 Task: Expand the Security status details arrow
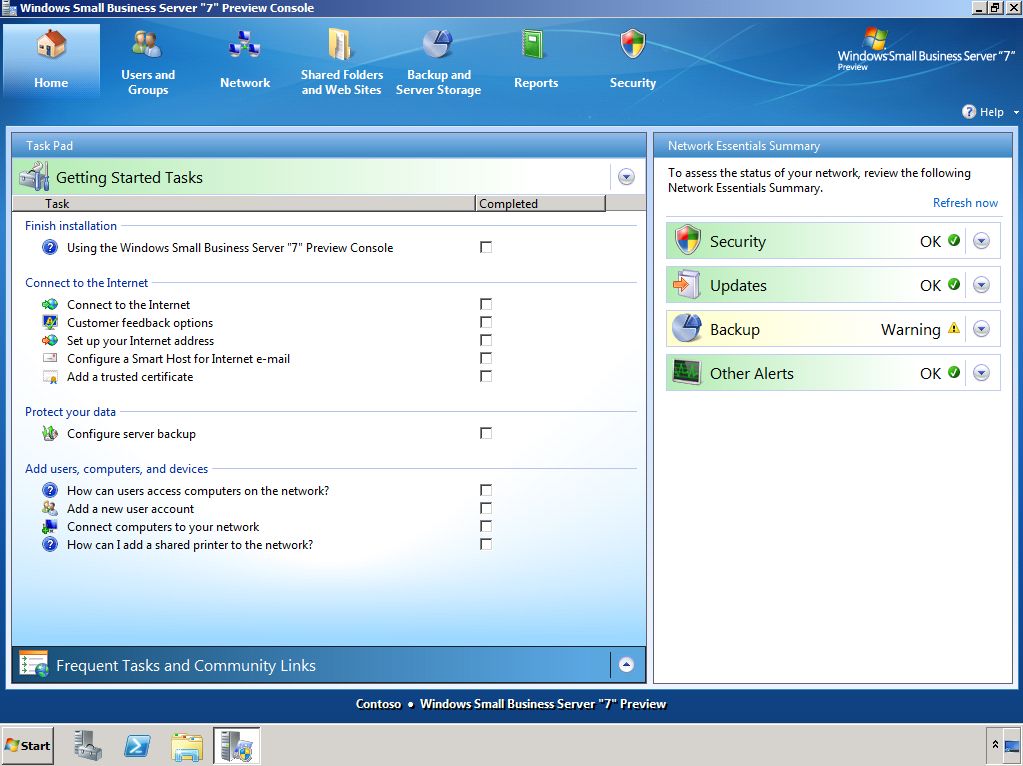point(981,241)
